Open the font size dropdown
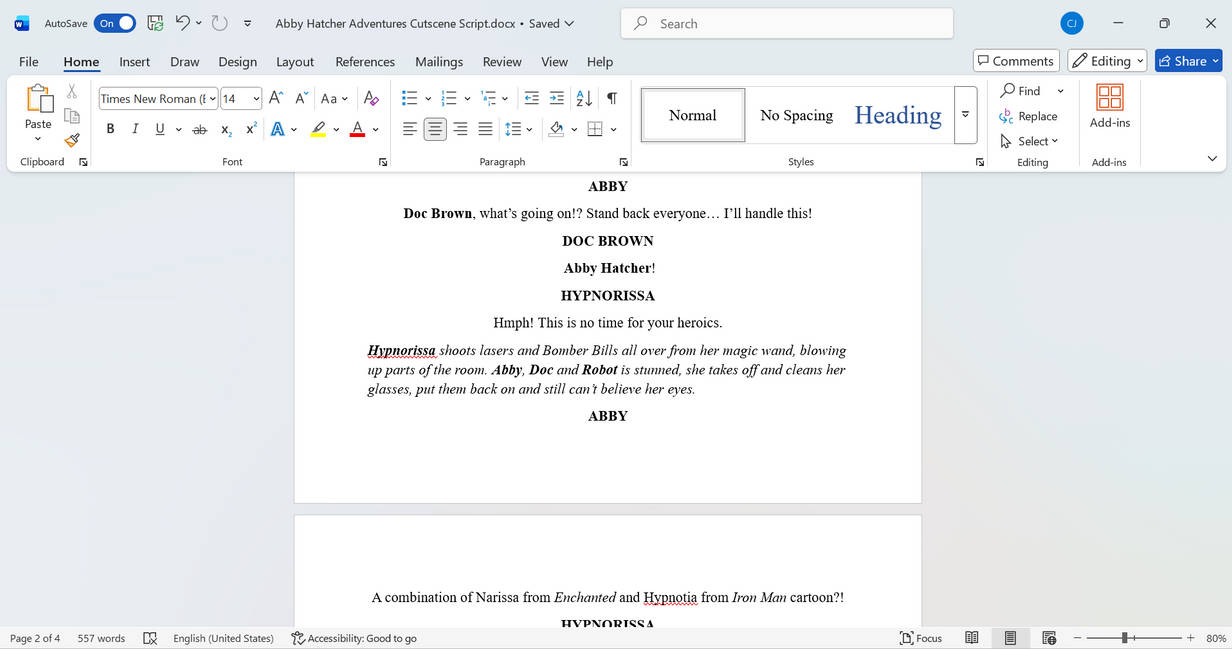The image size is (1232, 649). [x=256, y=99]
